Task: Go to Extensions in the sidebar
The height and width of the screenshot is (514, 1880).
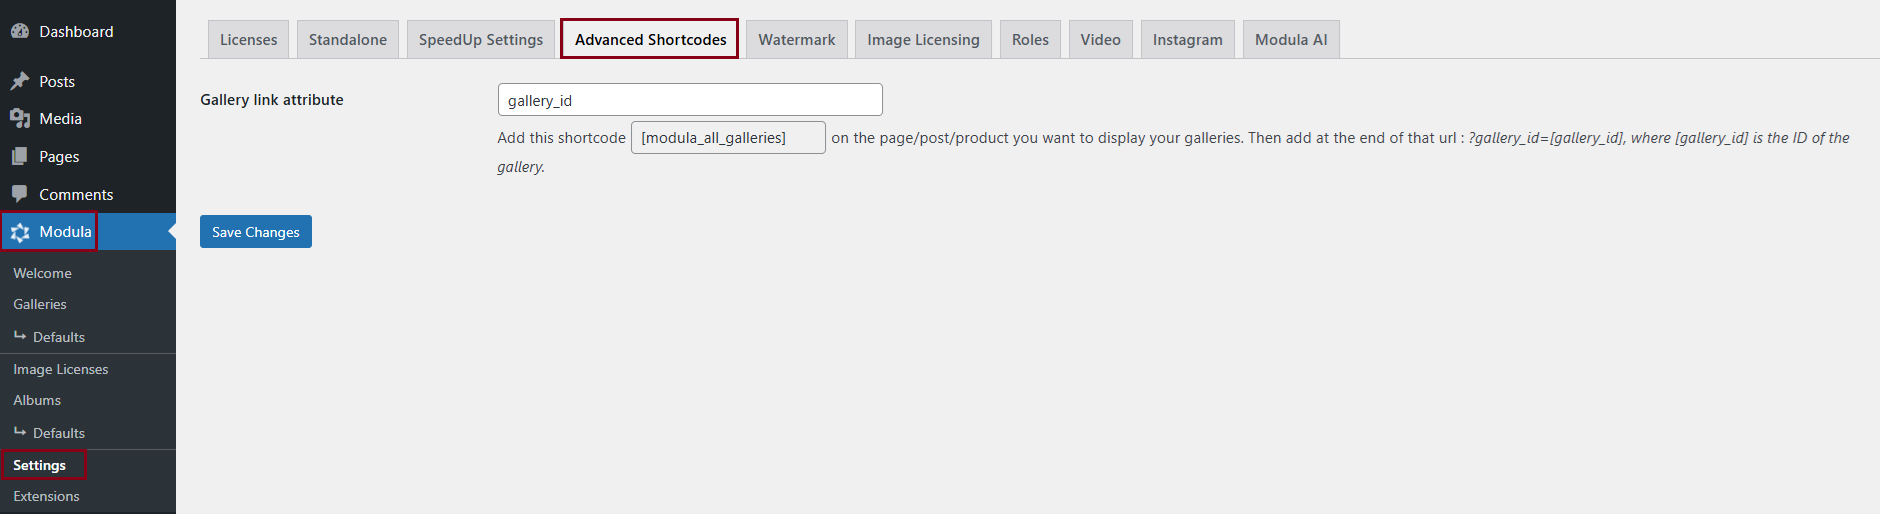Action: coord(46,496)
